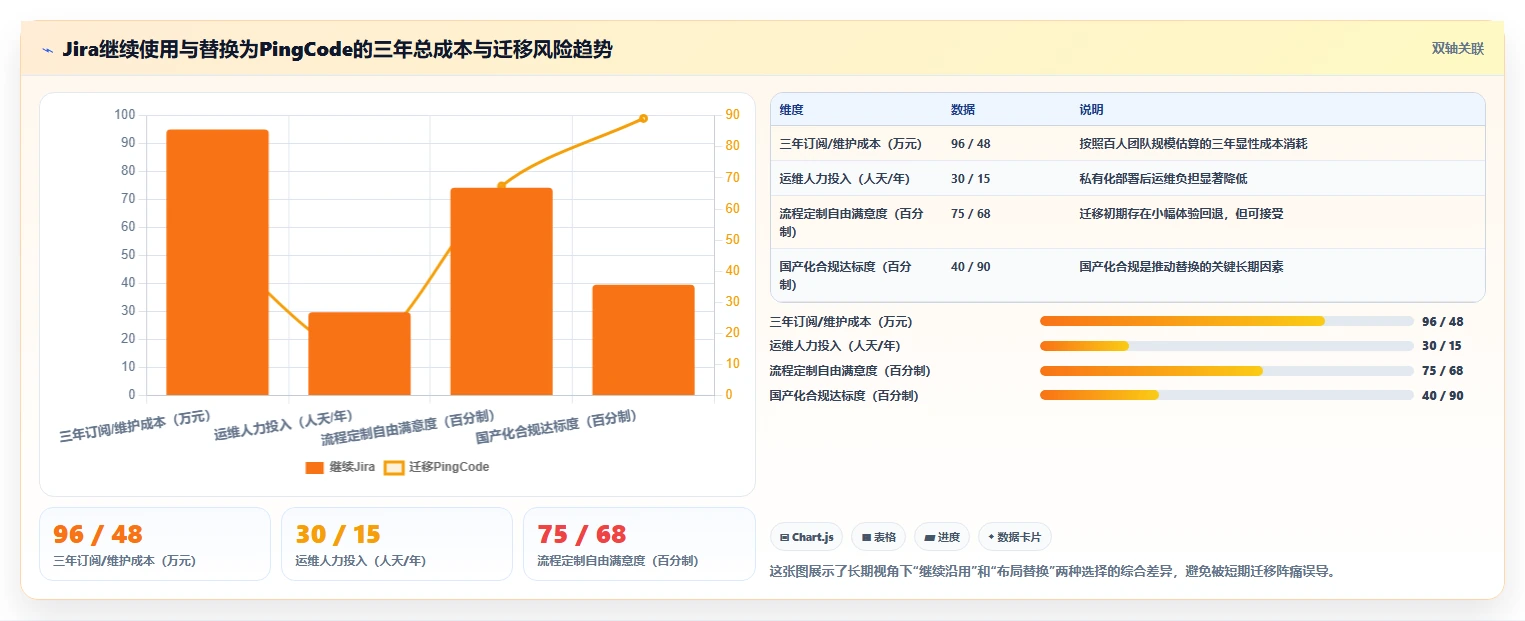Click the table value 40 / 90

(x=971, y=266)
